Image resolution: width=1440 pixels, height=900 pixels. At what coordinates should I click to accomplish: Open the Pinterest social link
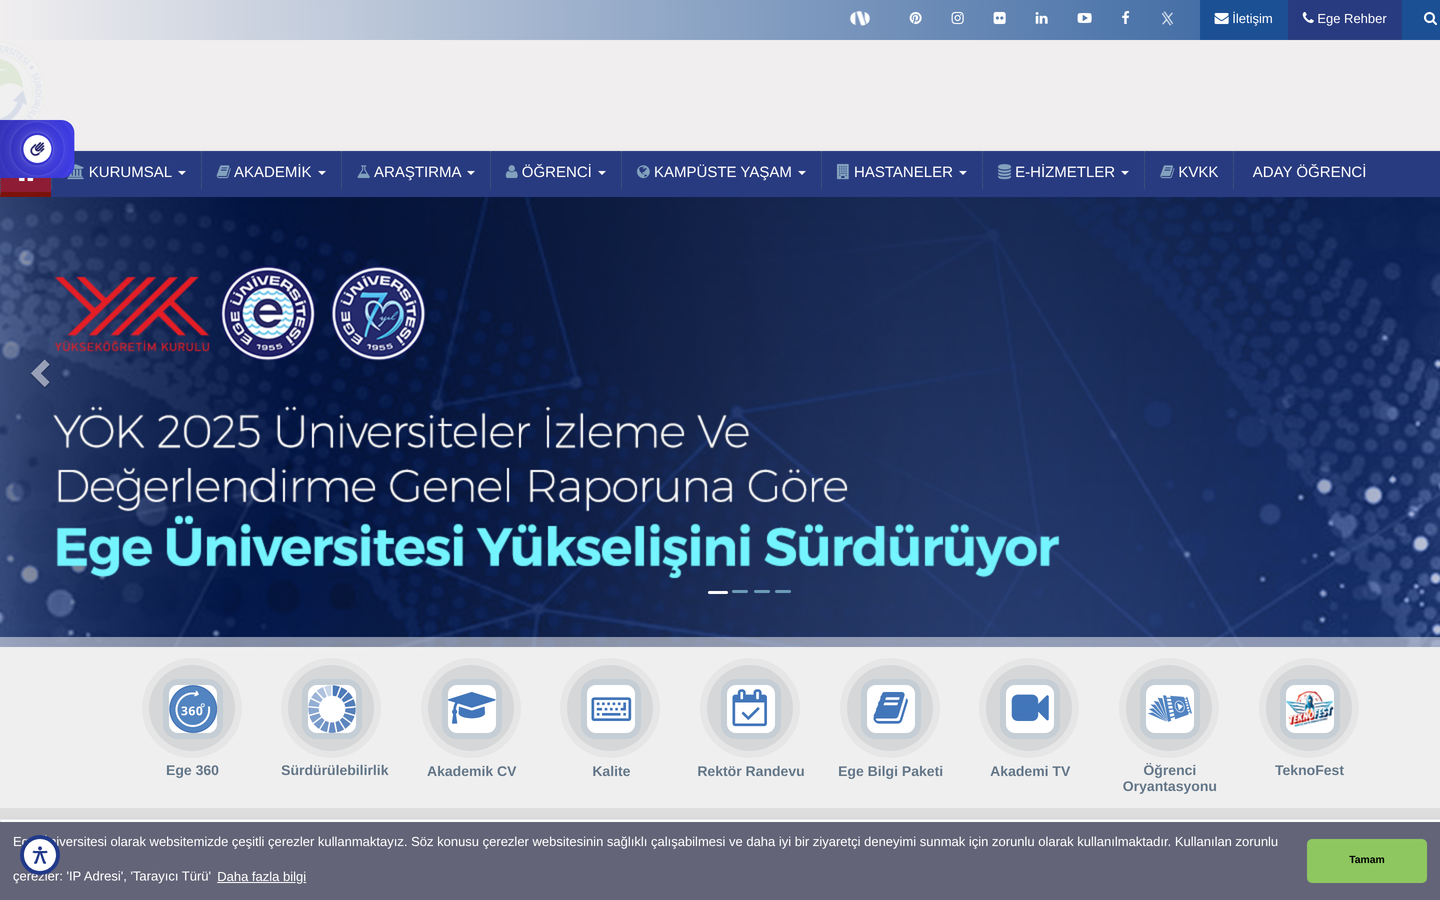(x=915, y=18)
